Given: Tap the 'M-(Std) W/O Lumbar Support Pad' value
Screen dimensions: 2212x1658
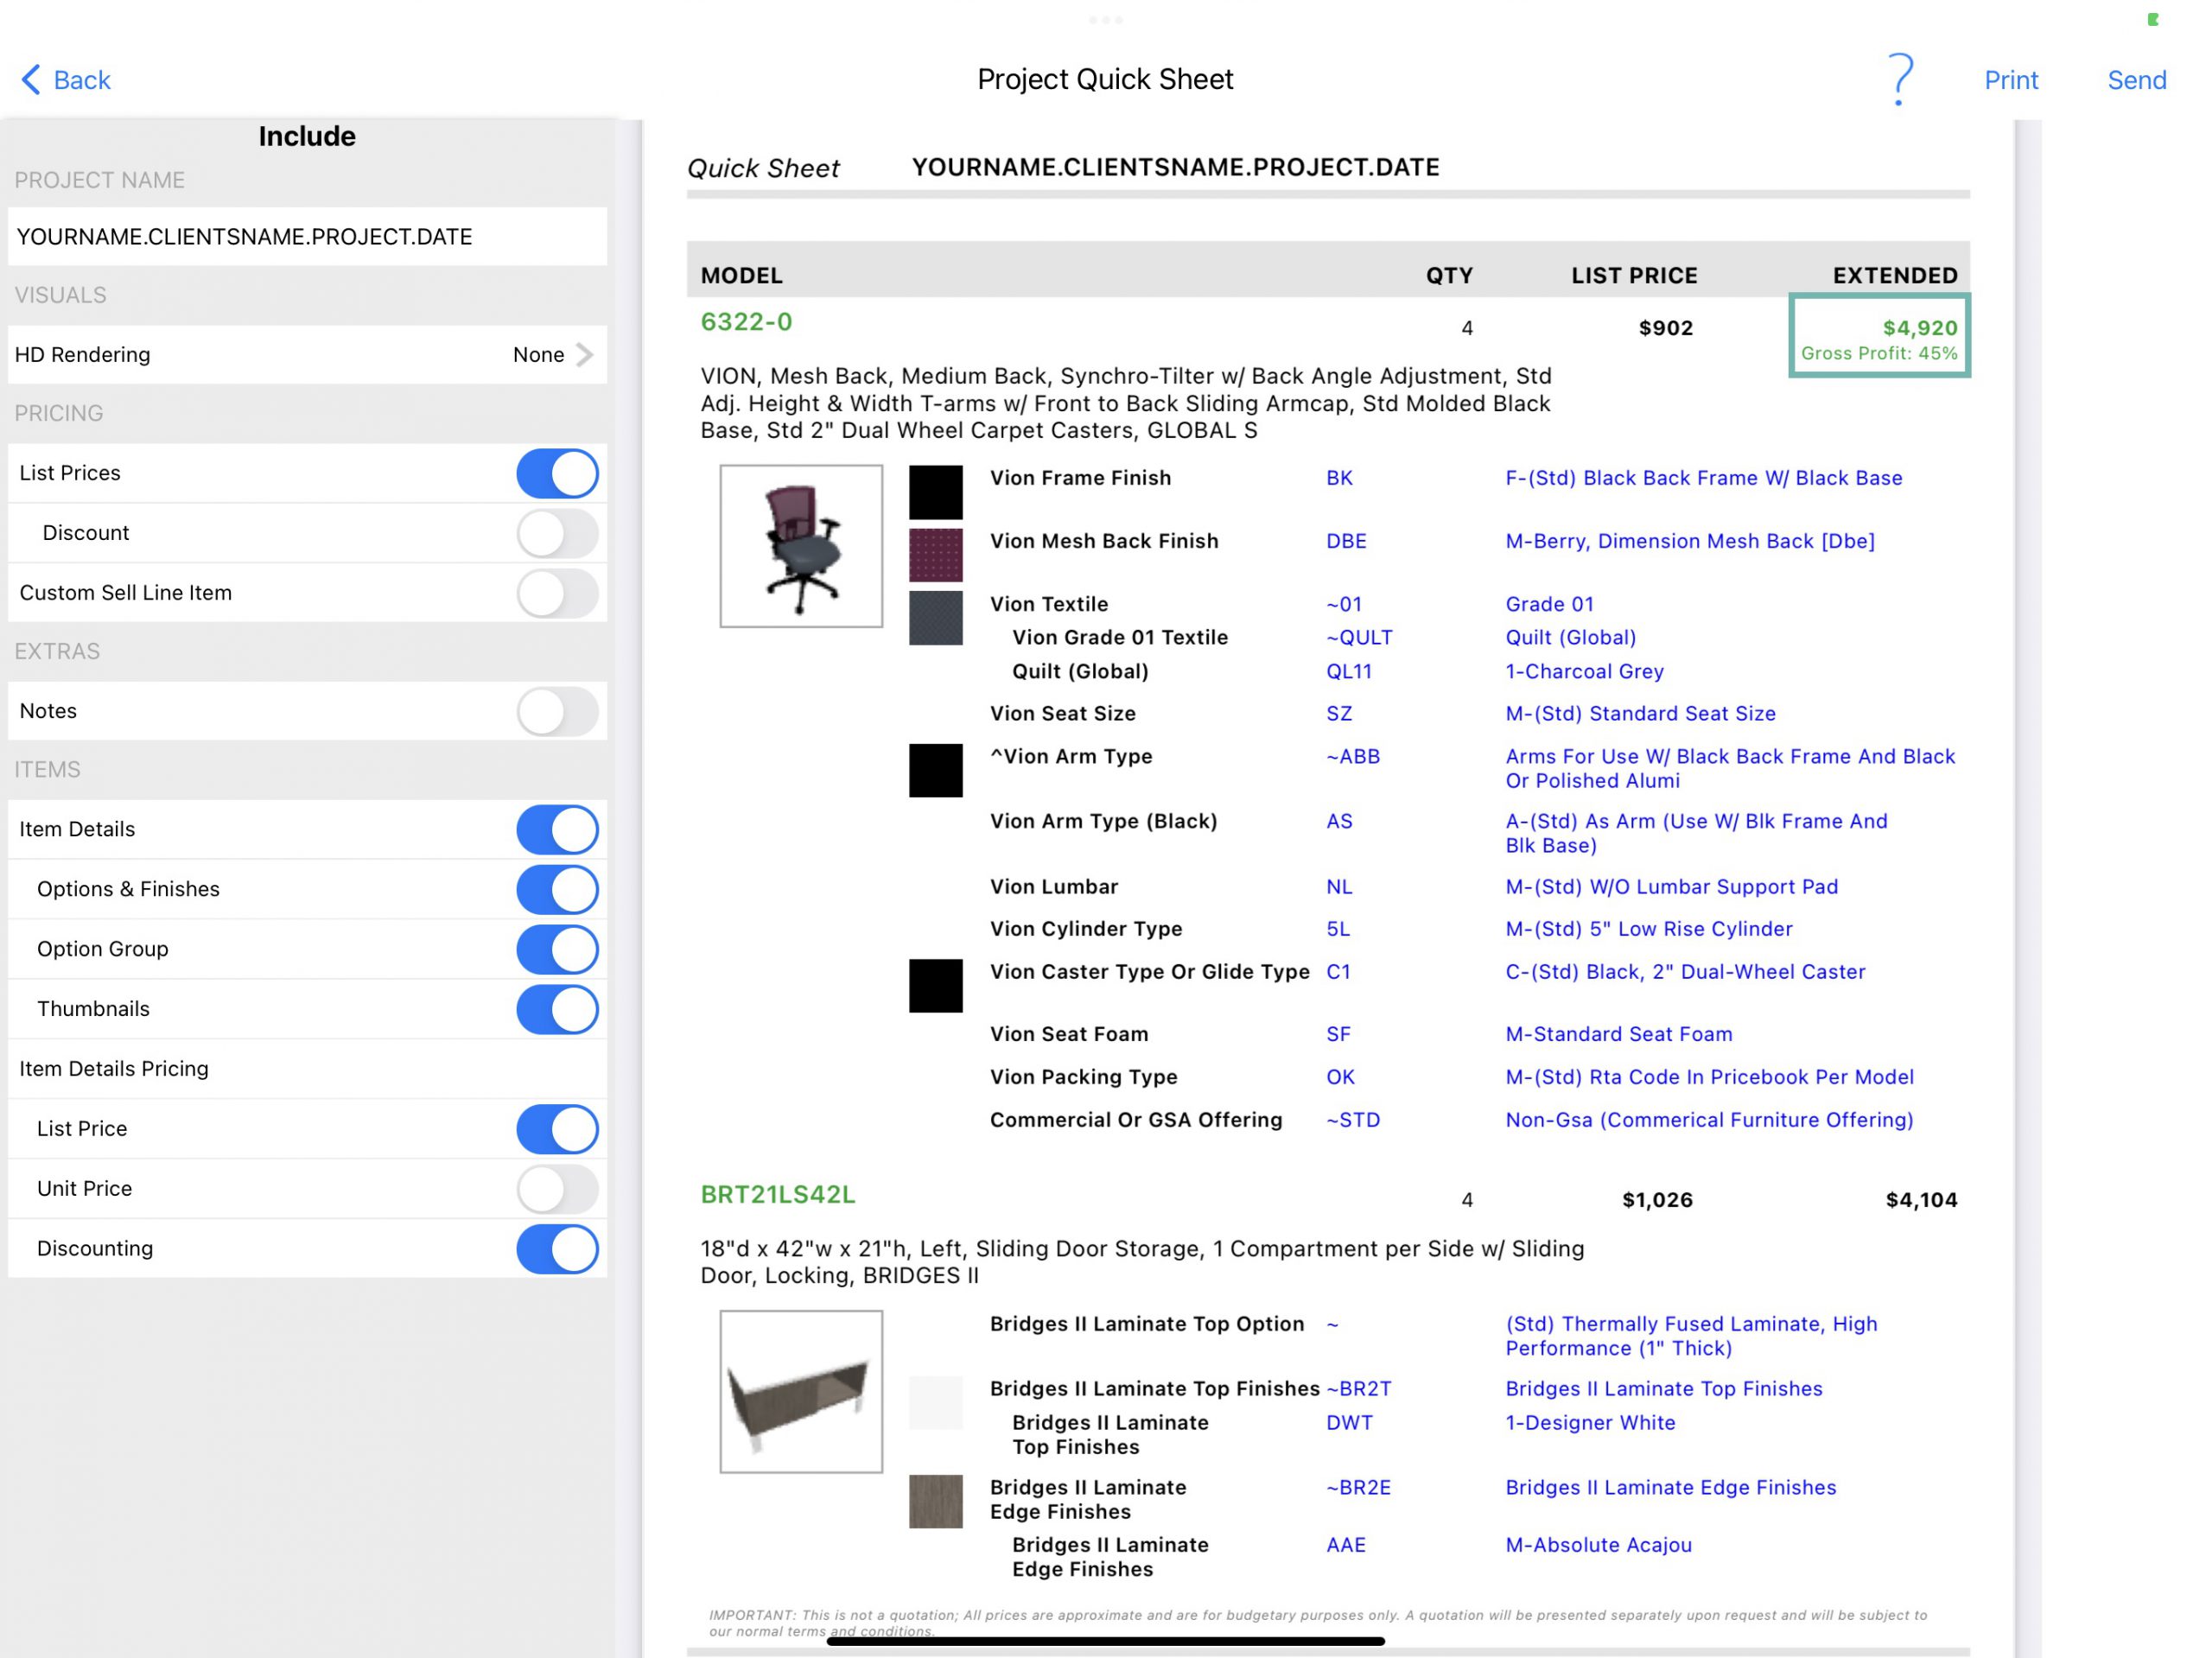Looking at the screenshot, I should [x=1671, y=887].
